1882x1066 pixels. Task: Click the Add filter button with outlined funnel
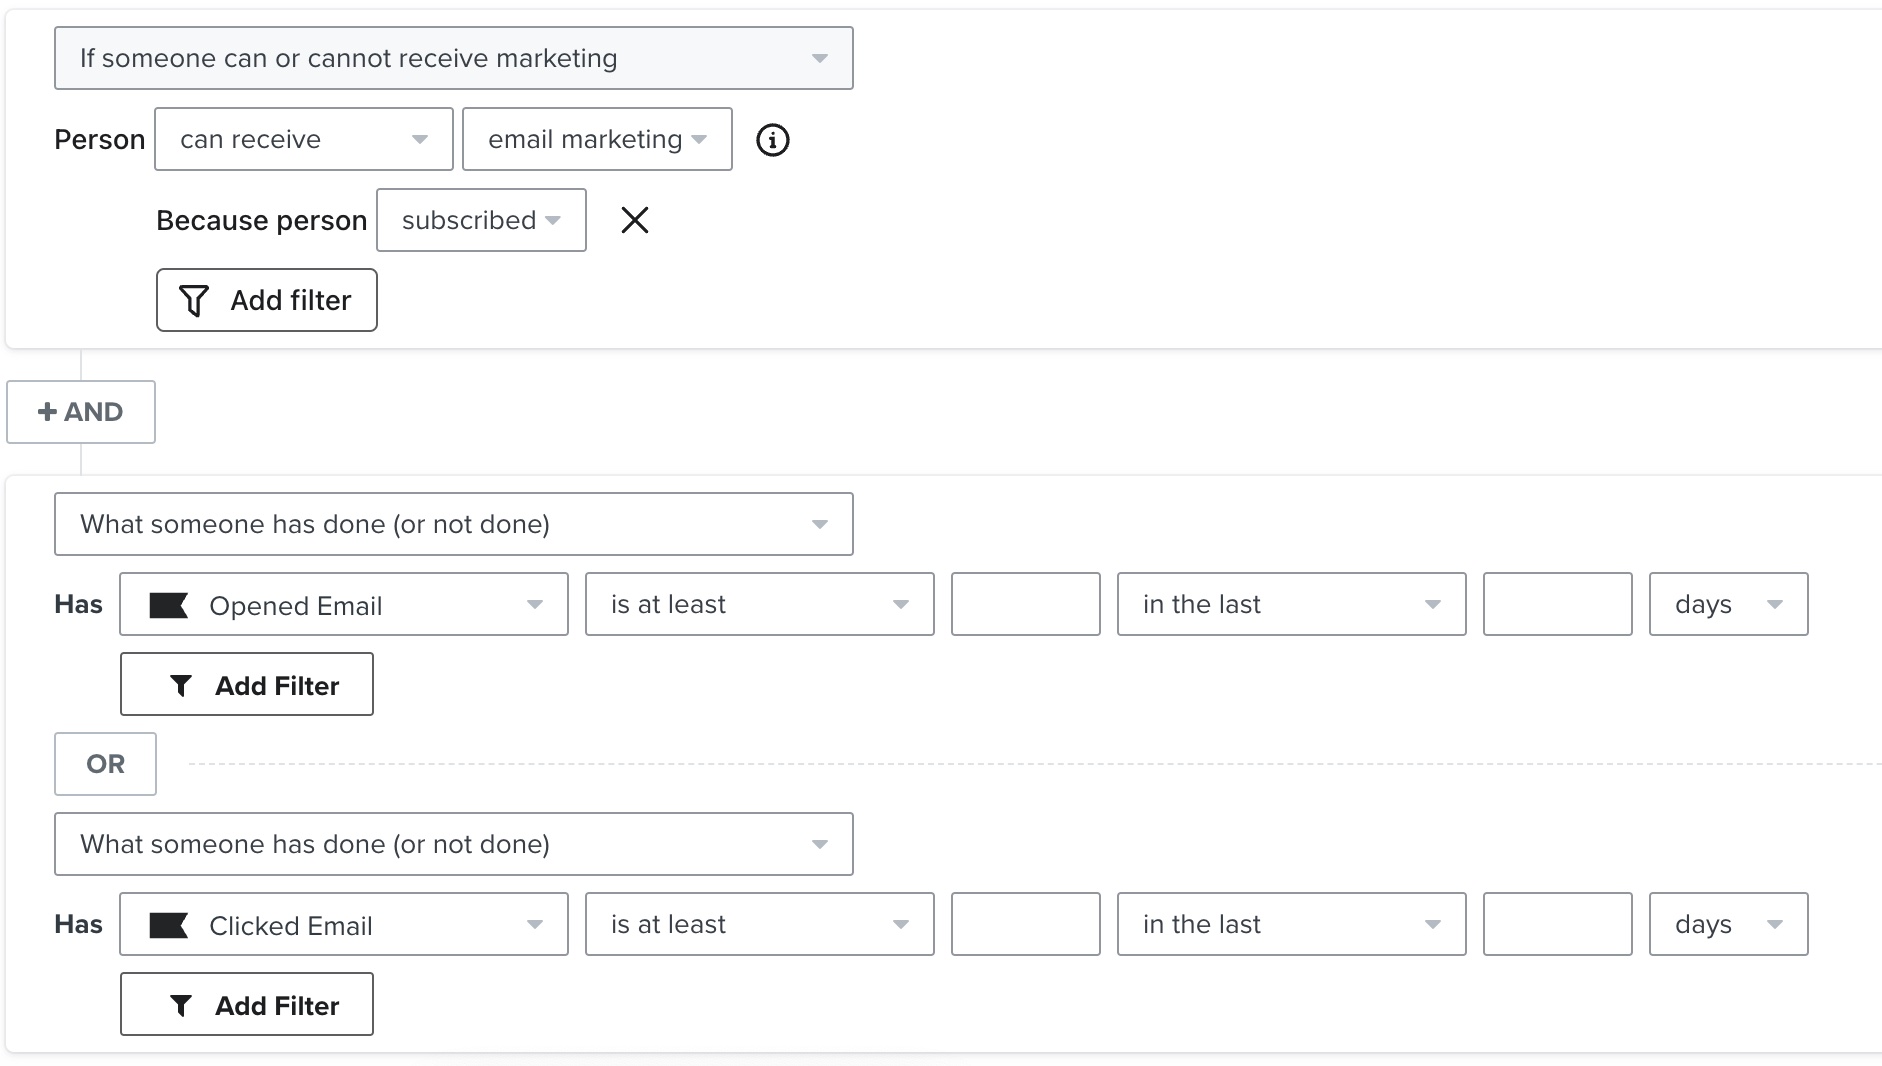click(x=266, y=300)
